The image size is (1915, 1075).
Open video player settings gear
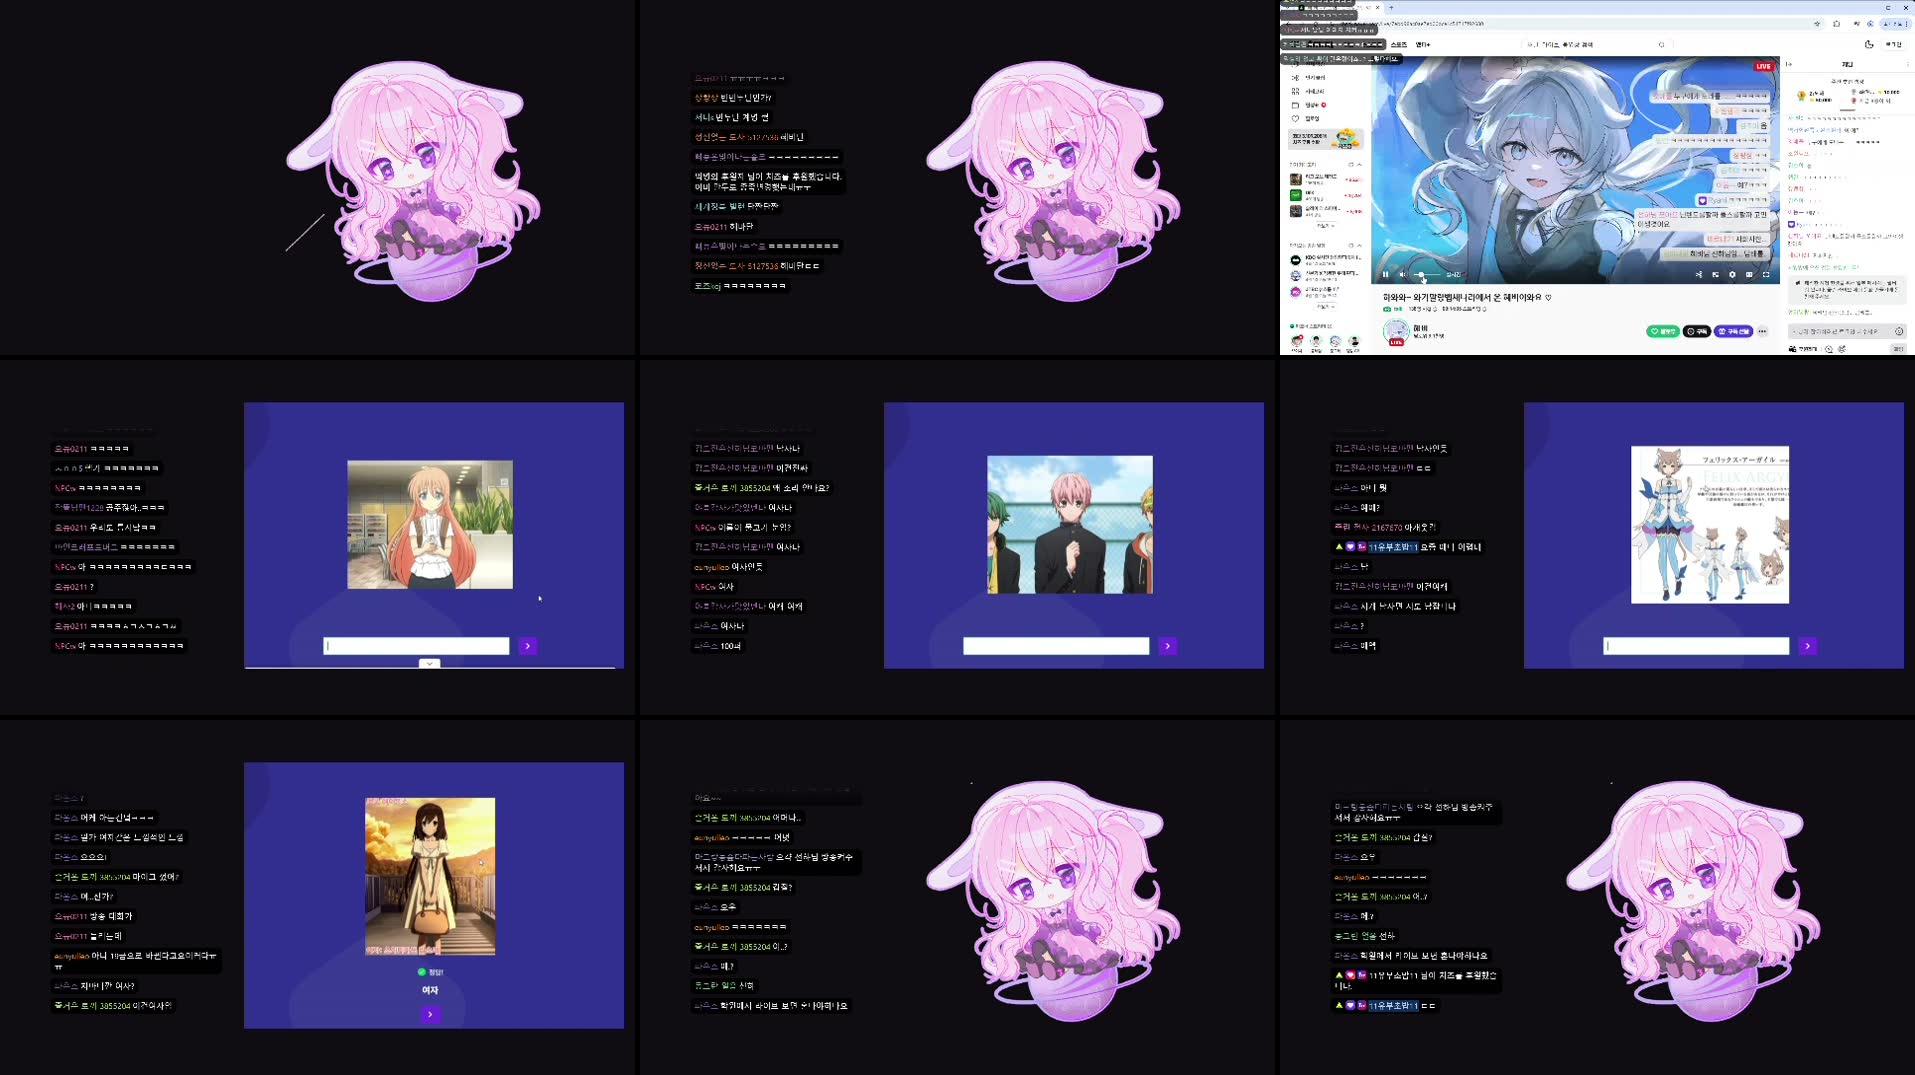point(1732,274)
